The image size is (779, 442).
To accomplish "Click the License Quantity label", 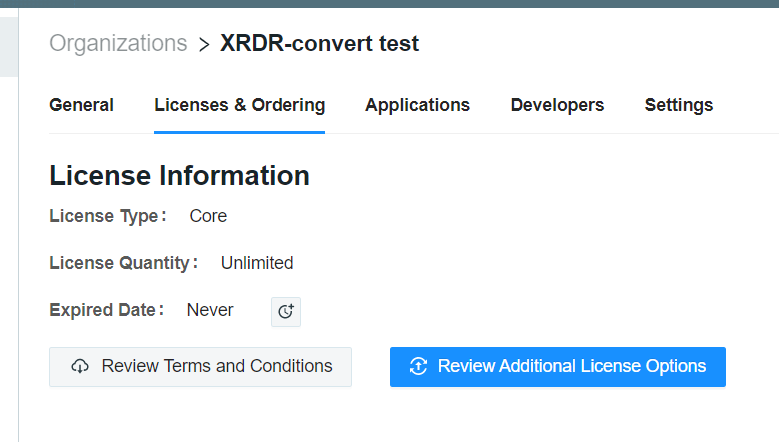I will point(123,263).
